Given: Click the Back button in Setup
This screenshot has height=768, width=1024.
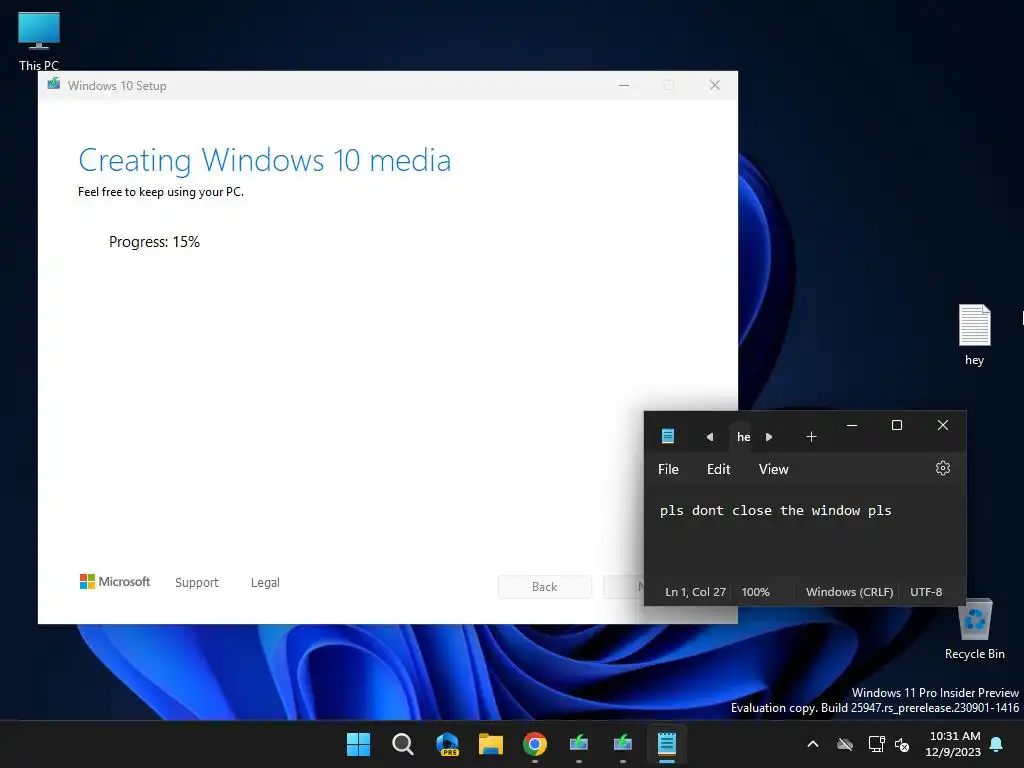Looking at the screenshot, I should click(x=545, y=586).
